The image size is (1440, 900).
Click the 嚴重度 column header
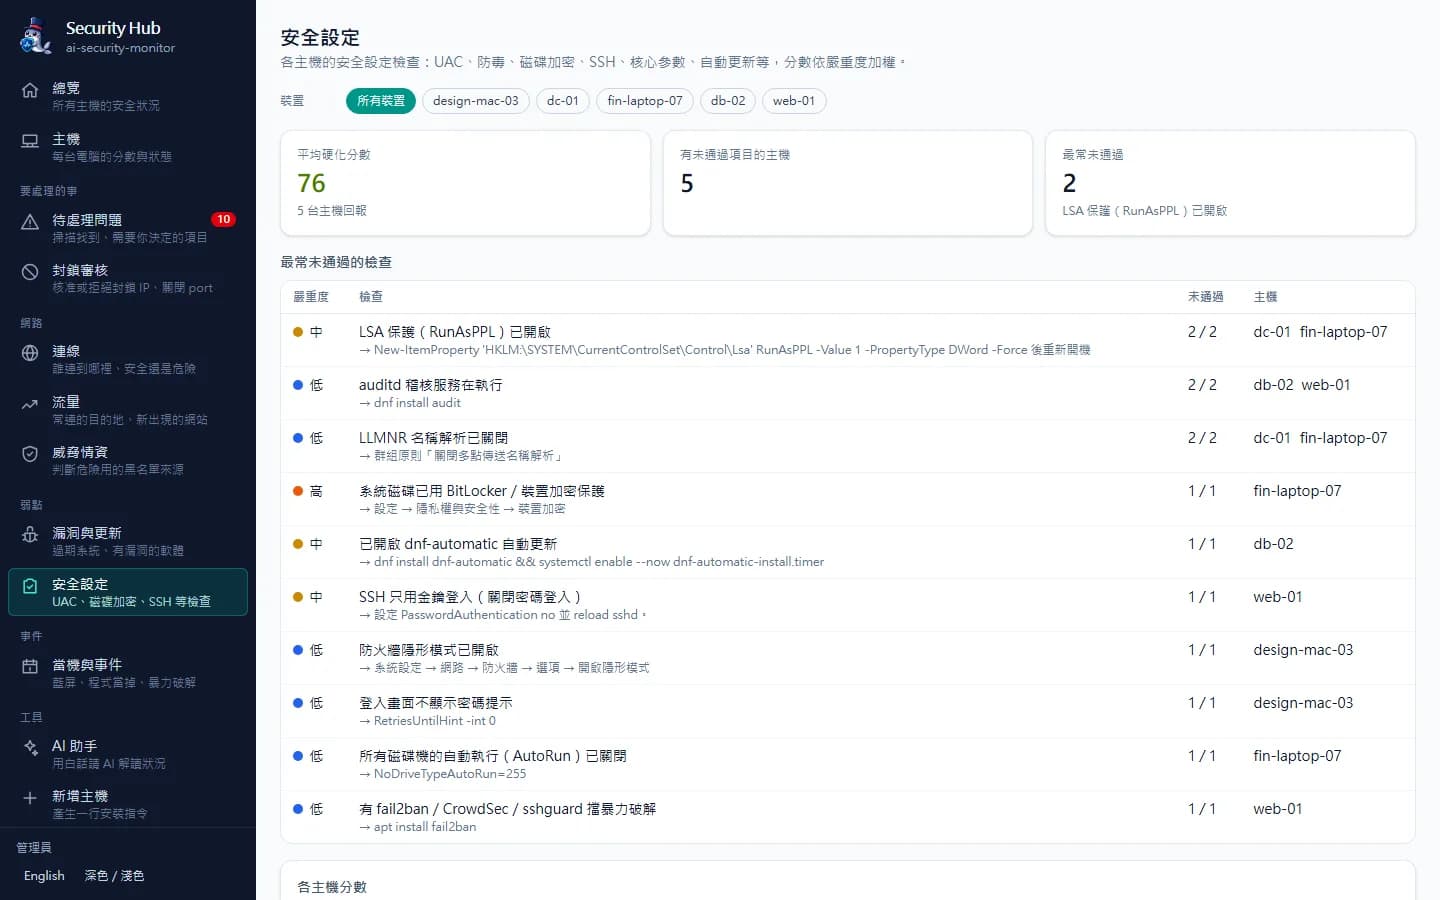(x=311, y=297)
